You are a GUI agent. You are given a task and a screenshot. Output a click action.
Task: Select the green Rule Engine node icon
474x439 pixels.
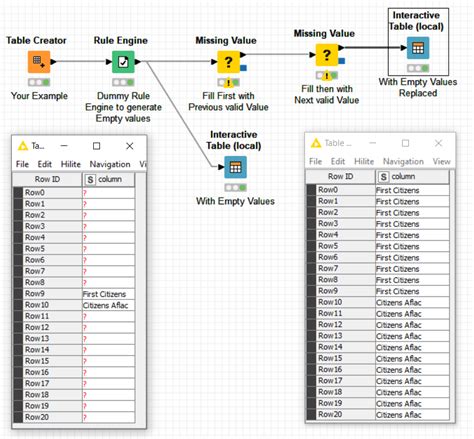point(123,62)
